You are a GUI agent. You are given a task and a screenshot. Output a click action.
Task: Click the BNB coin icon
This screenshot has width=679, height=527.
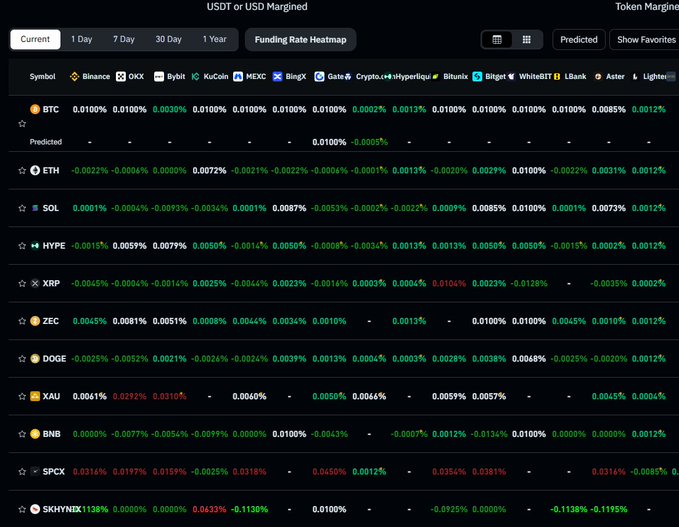tap(35, 434)
